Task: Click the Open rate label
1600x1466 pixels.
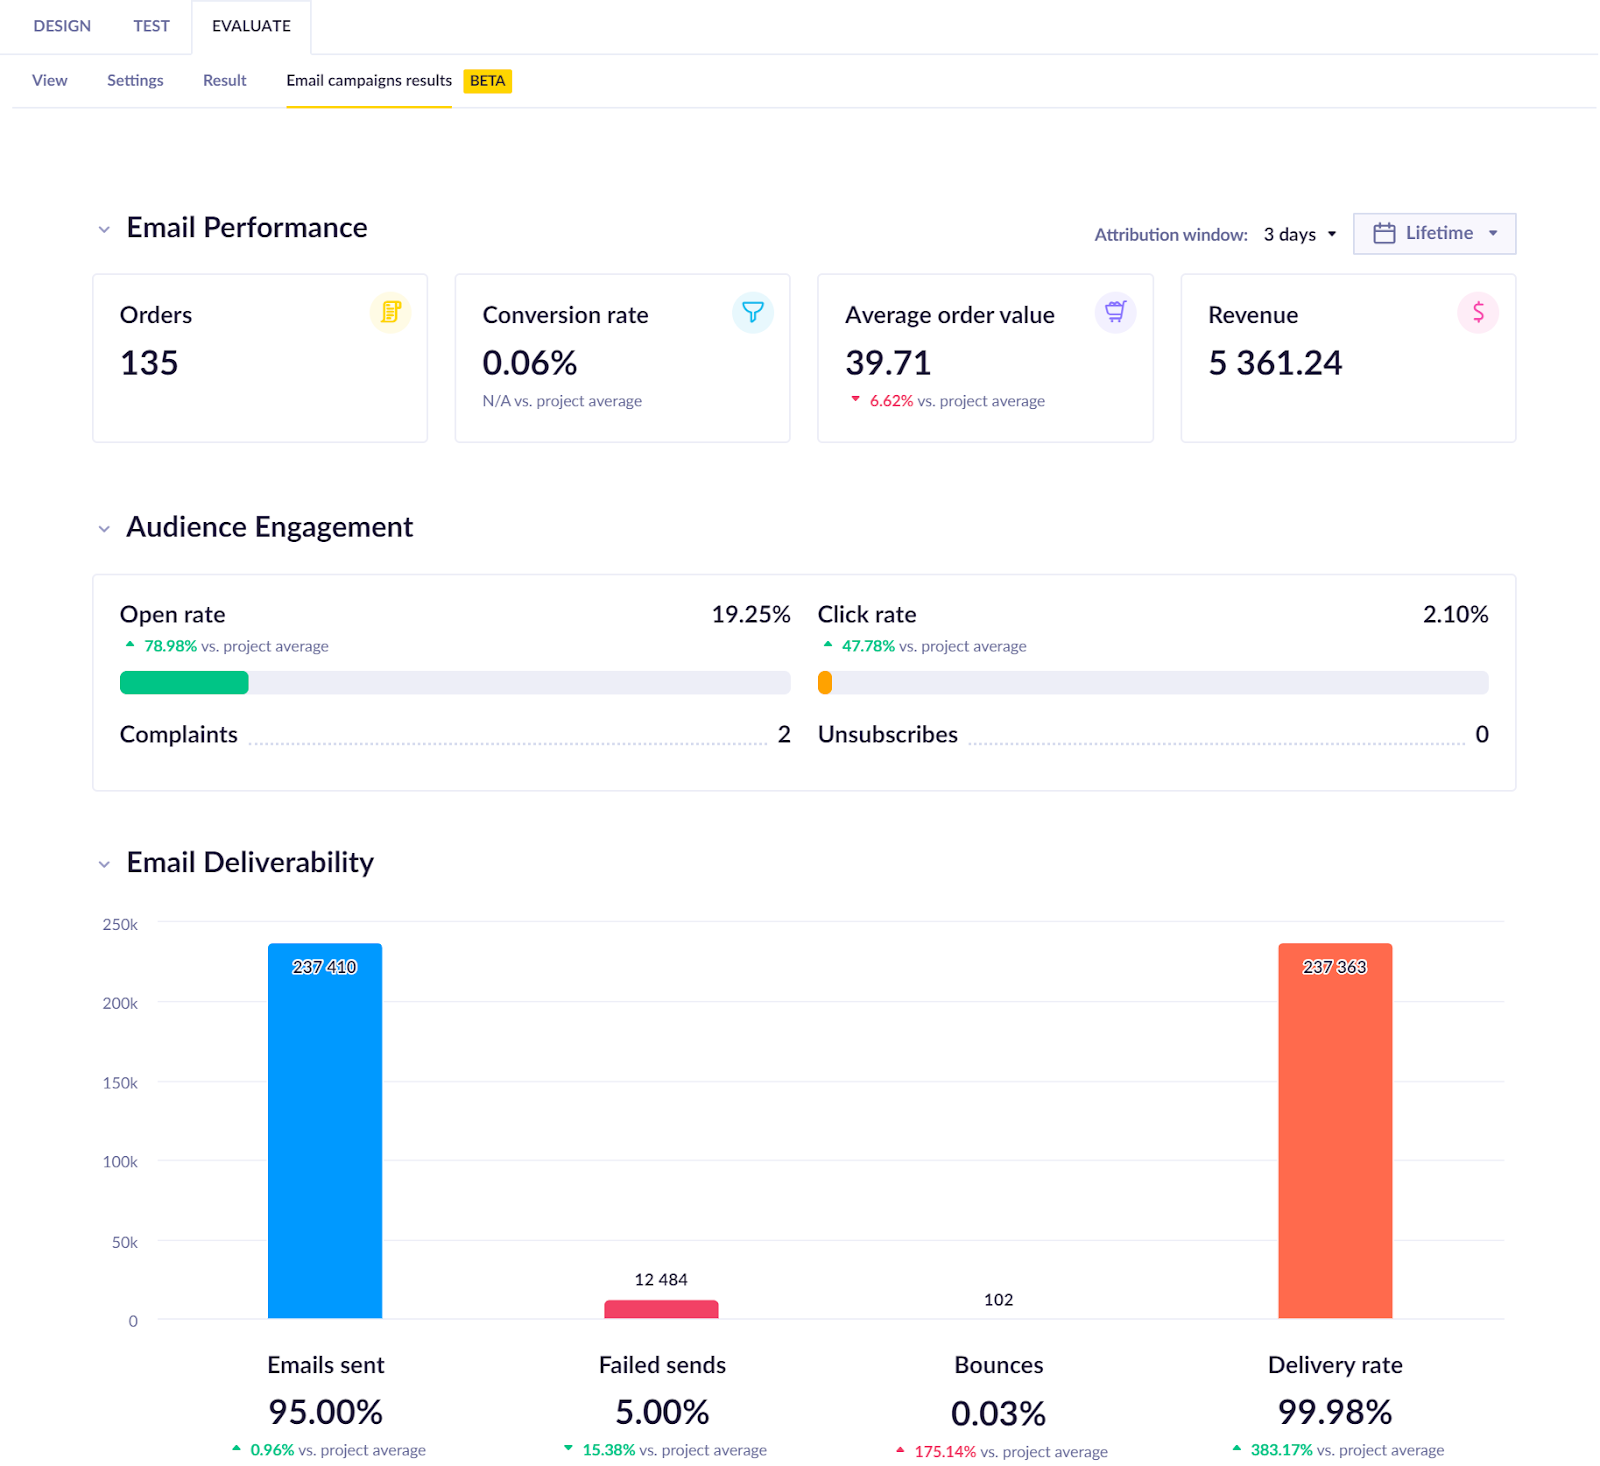Action: [172, 614]
